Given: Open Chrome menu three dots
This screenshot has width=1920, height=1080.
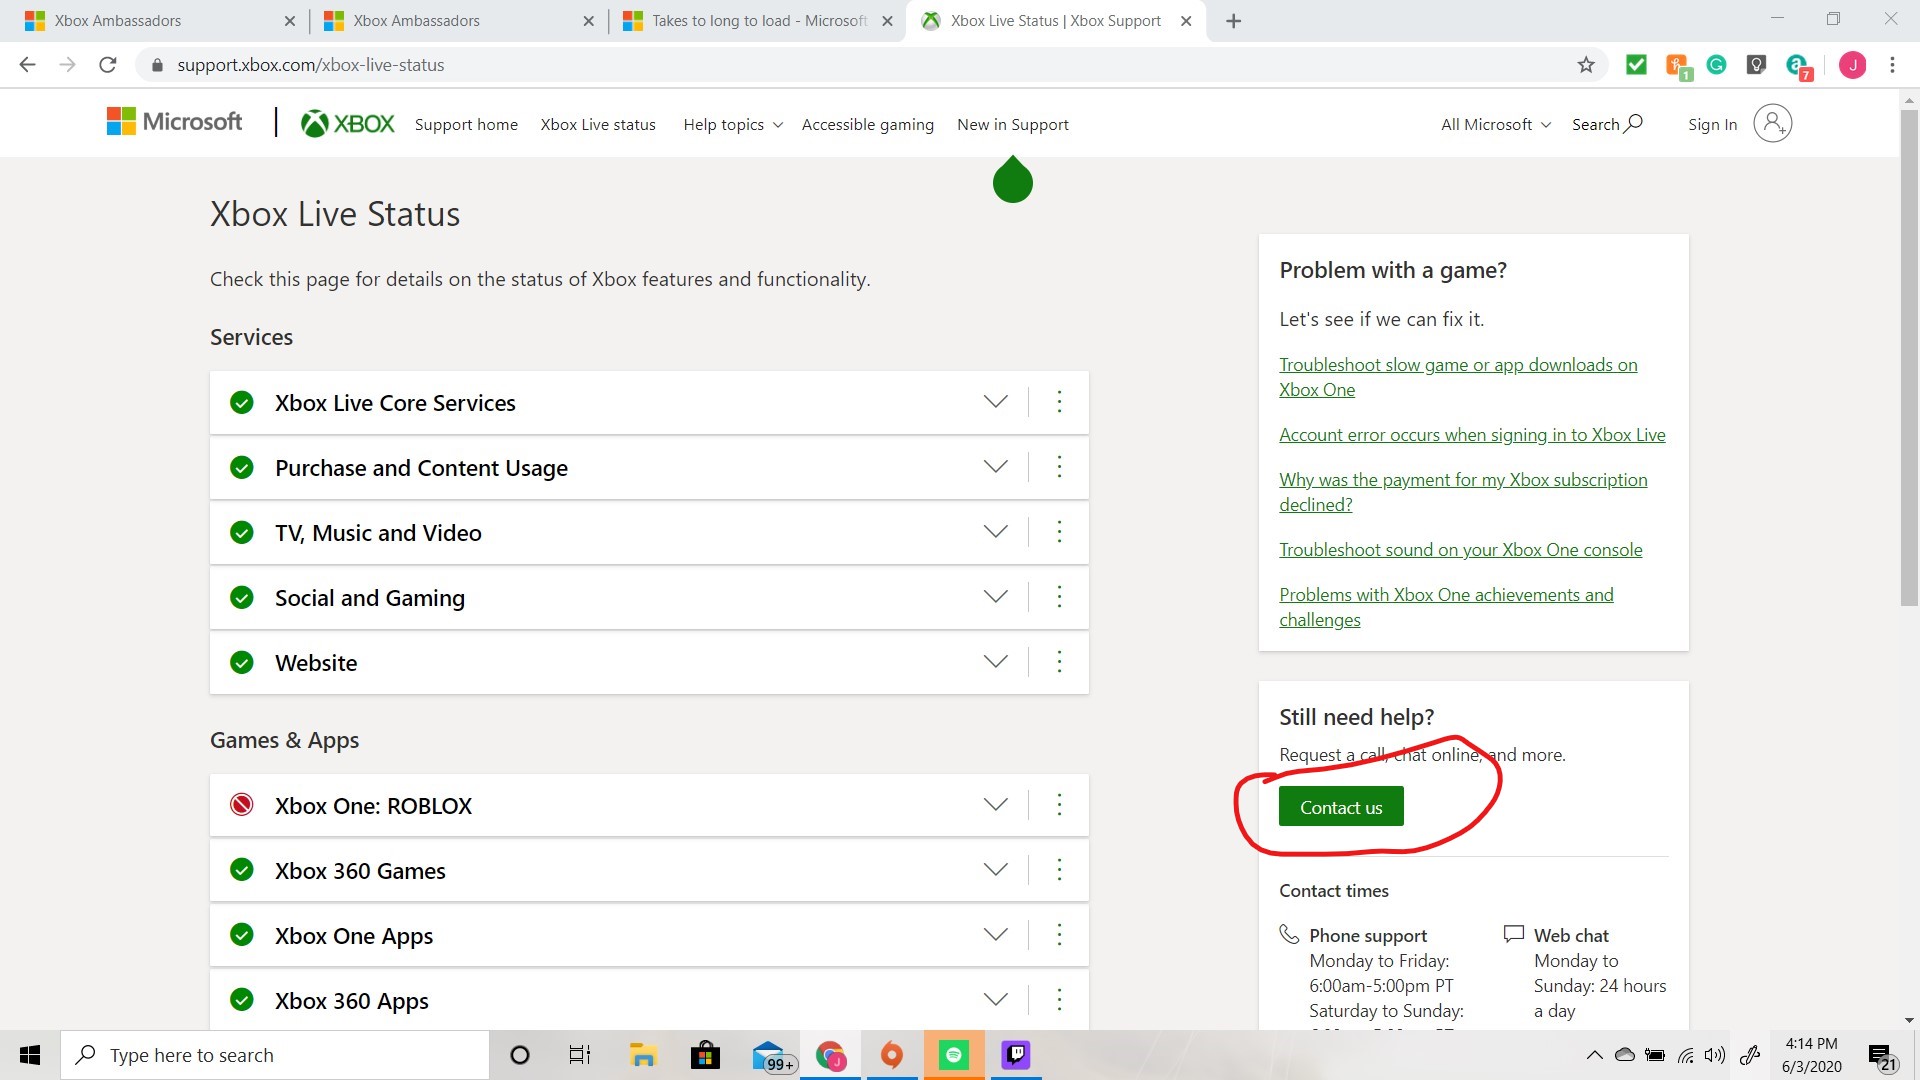Looking at the screenshot, I should pyautogui.click(x=1892, y=65).
